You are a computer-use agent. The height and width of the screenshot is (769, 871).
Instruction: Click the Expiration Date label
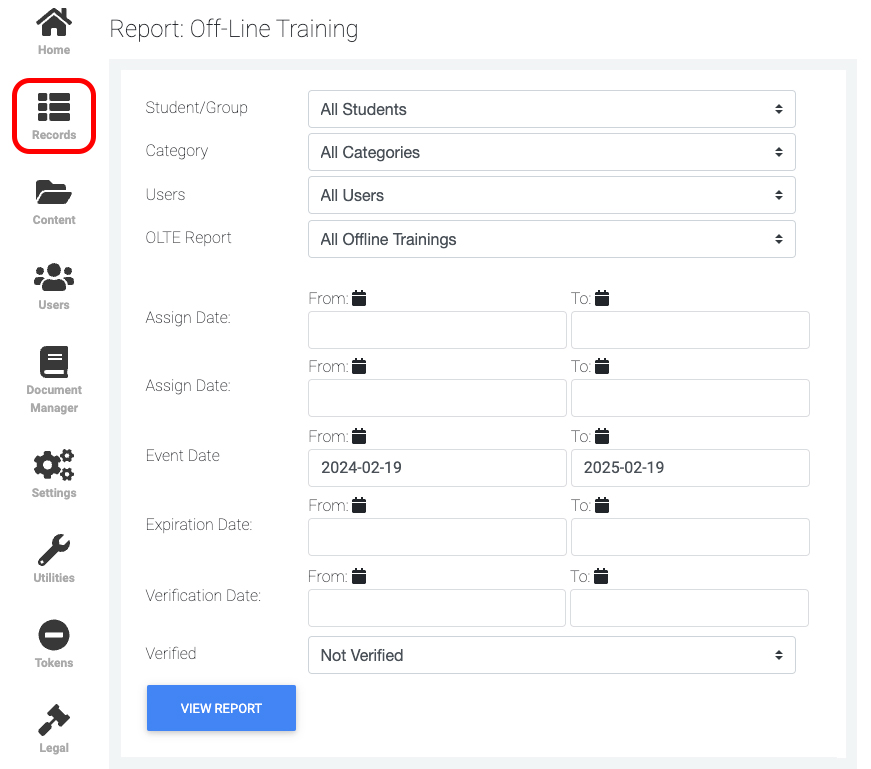pyautogui.click(x=199, y=525)
